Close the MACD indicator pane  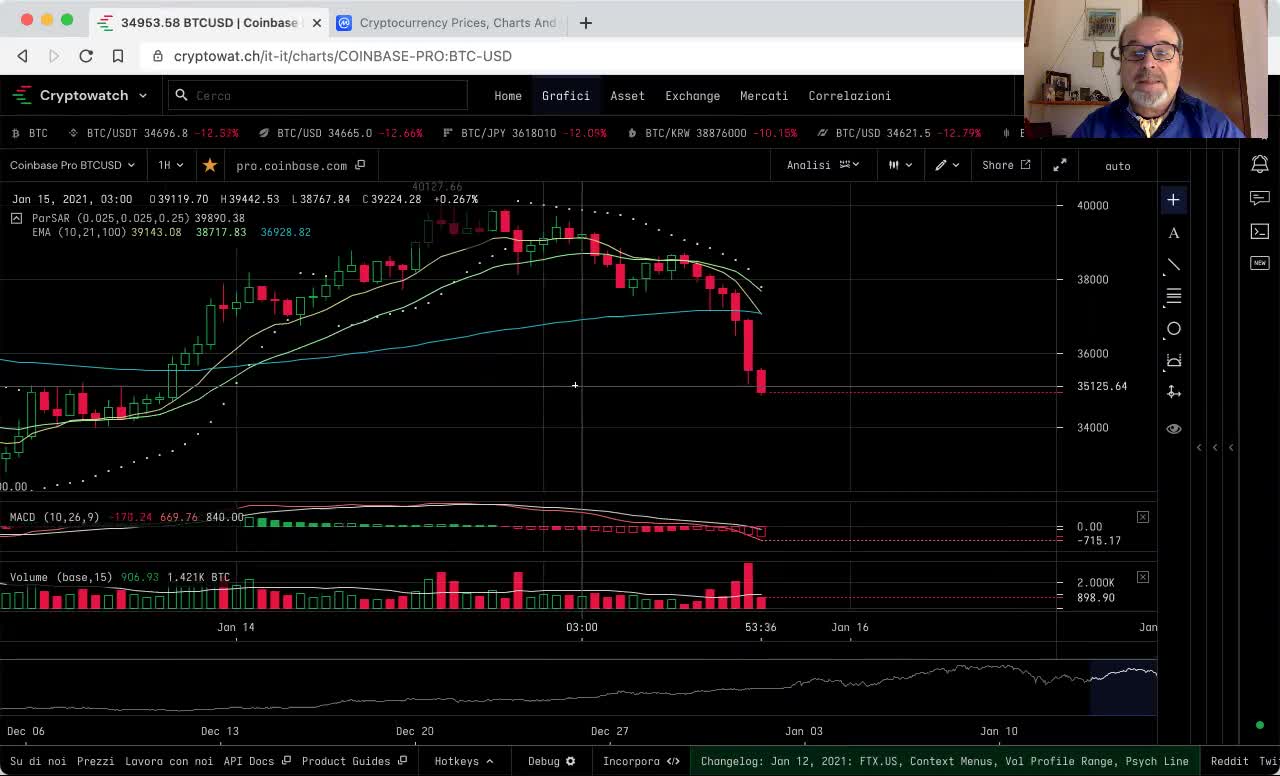[1143, 517]
